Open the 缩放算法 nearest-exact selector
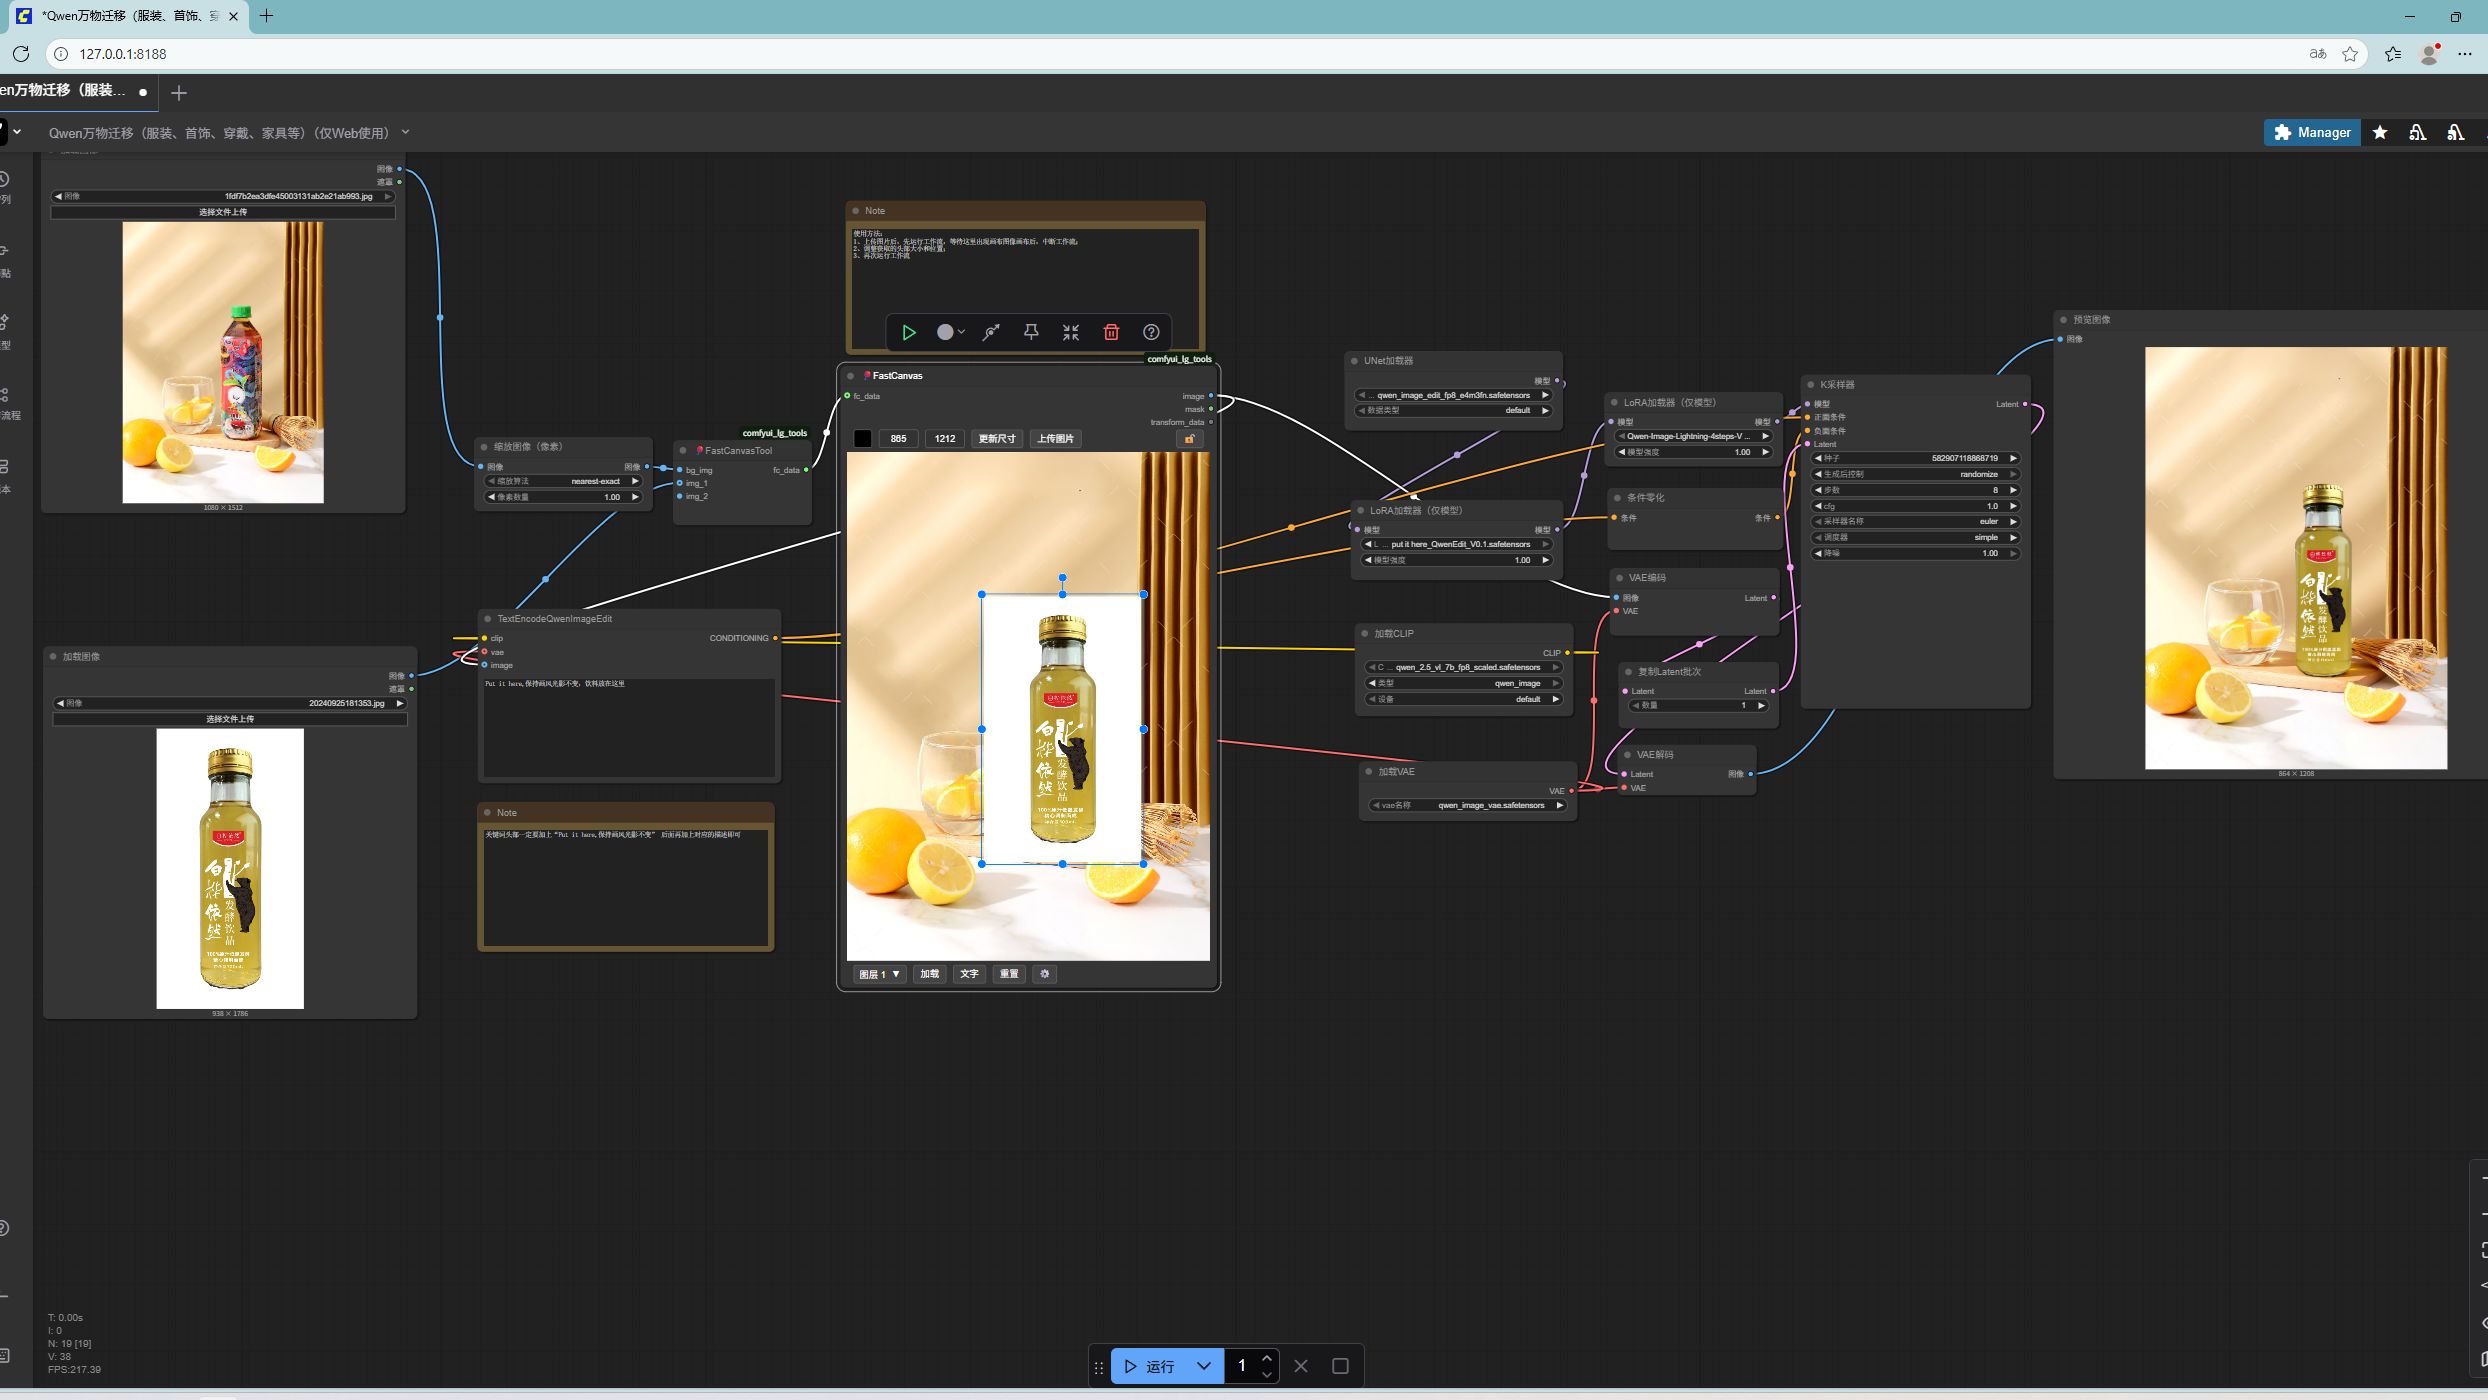Image resolution: width=2488 pixels, height=1400 pixels. pos(563,481)
